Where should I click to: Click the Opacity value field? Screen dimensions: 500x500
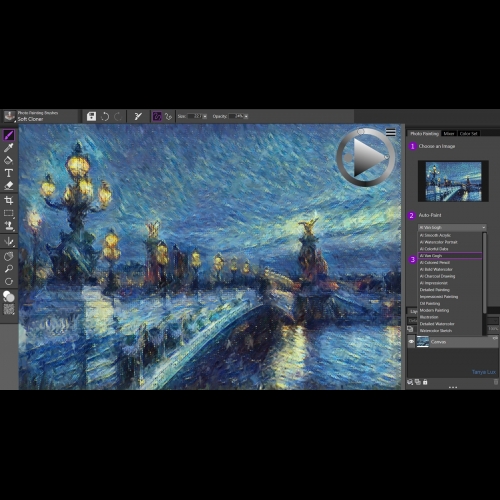236,116
